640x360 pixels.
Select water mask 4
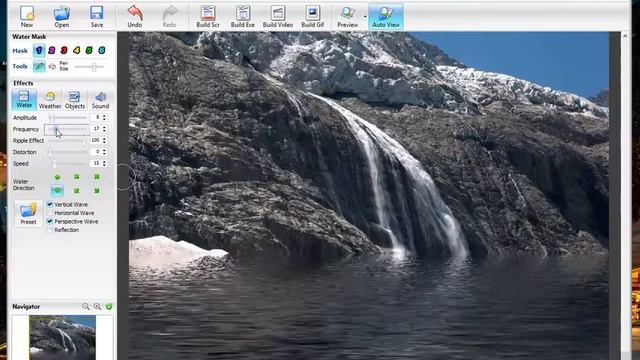pyautogui.click(x=76, y=51)
